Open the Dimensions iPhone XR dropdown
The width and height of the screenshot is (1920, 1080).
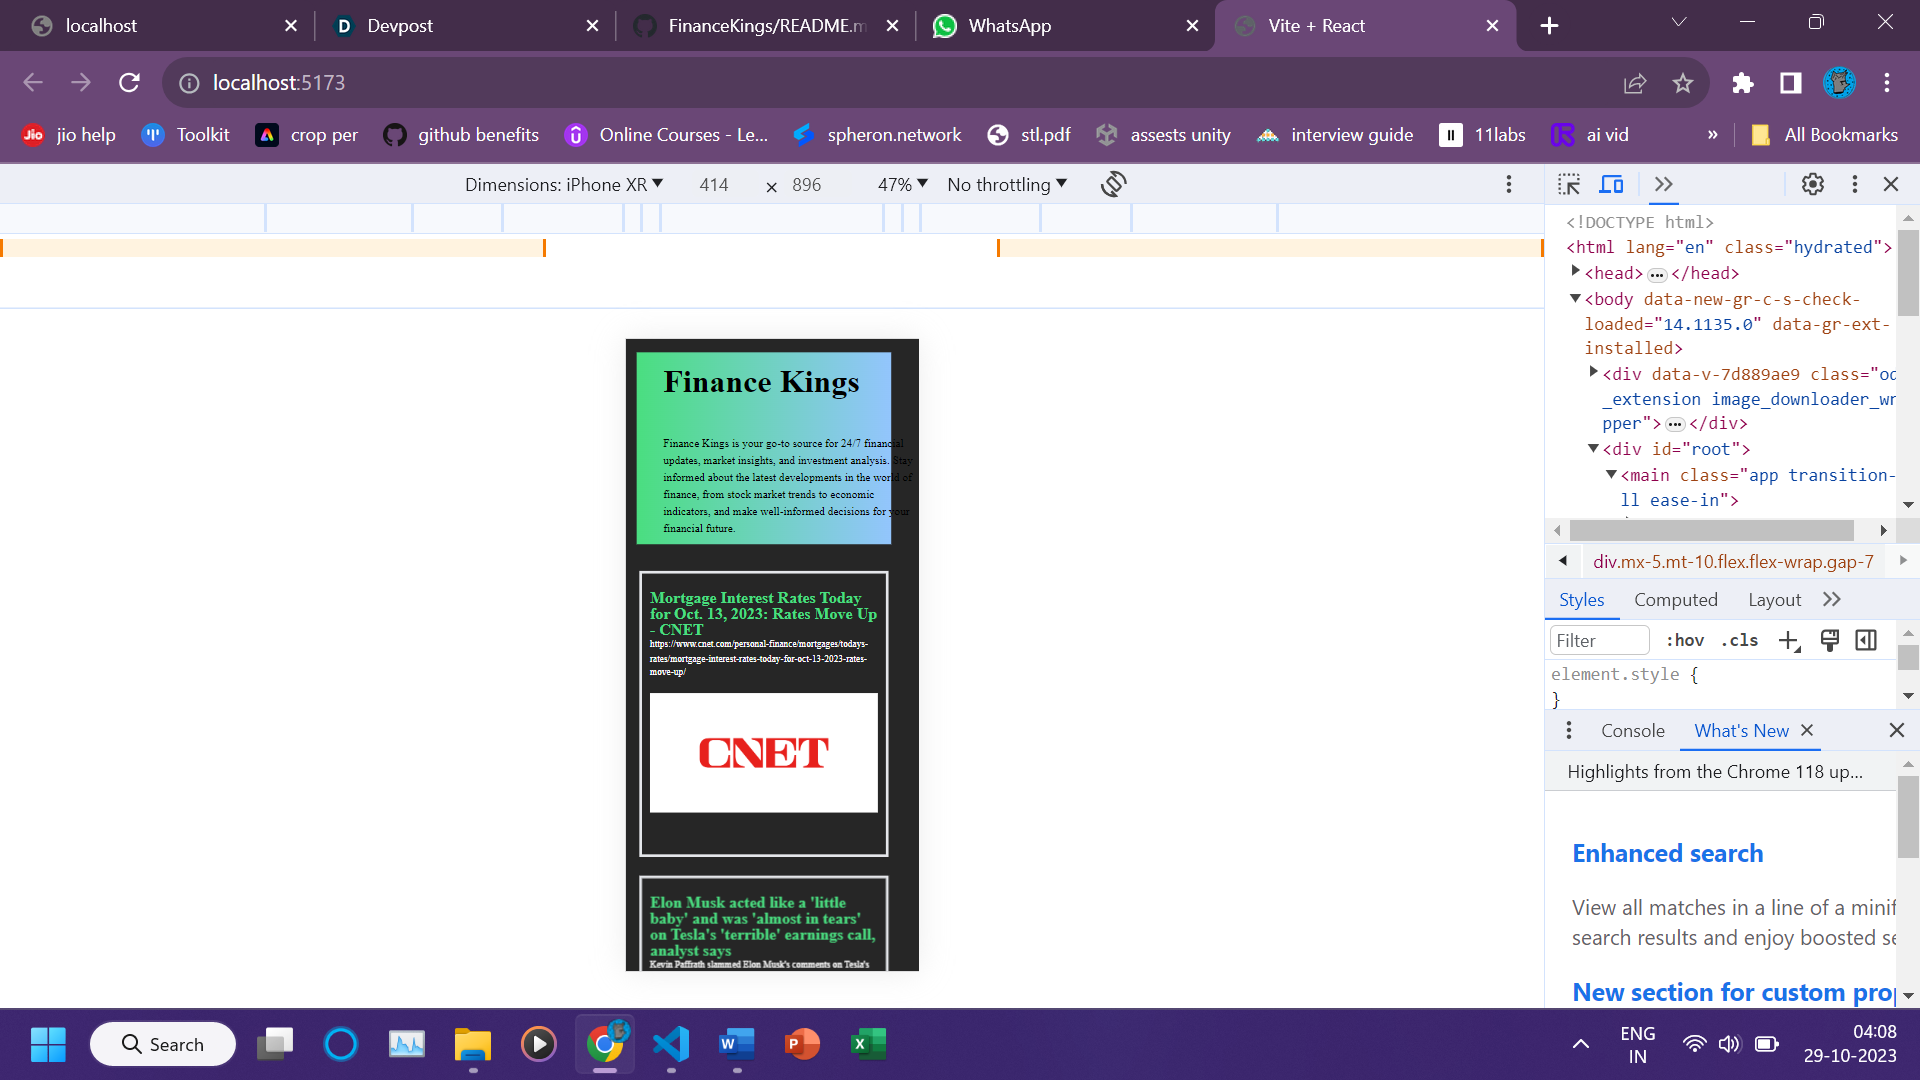point(563,185)
